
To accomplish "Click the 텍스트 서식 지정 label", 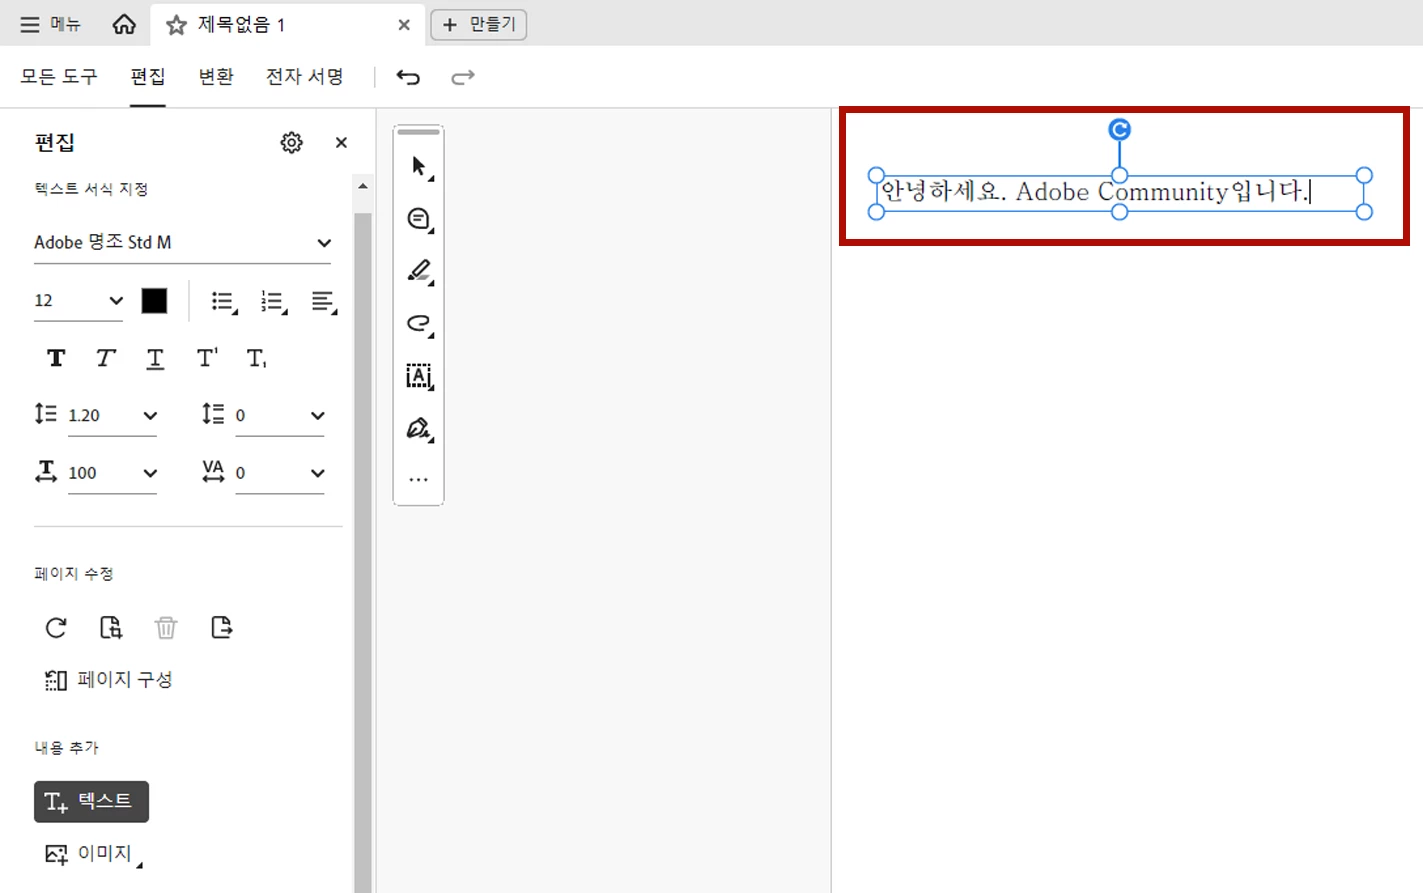I will click(91, 189).
